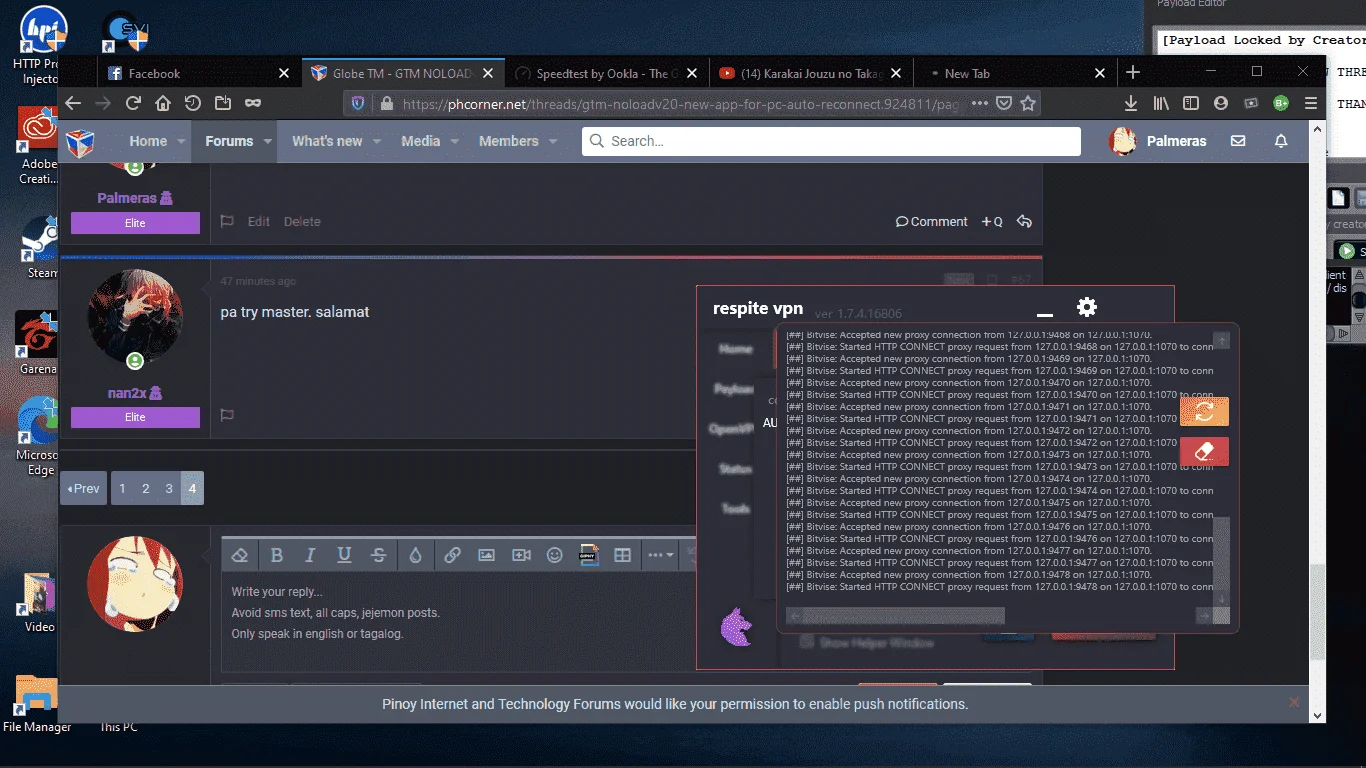Viewport: 1366px width, 768px height.
Task: Open the editor more options dropdown
Action: pos(661,555)
